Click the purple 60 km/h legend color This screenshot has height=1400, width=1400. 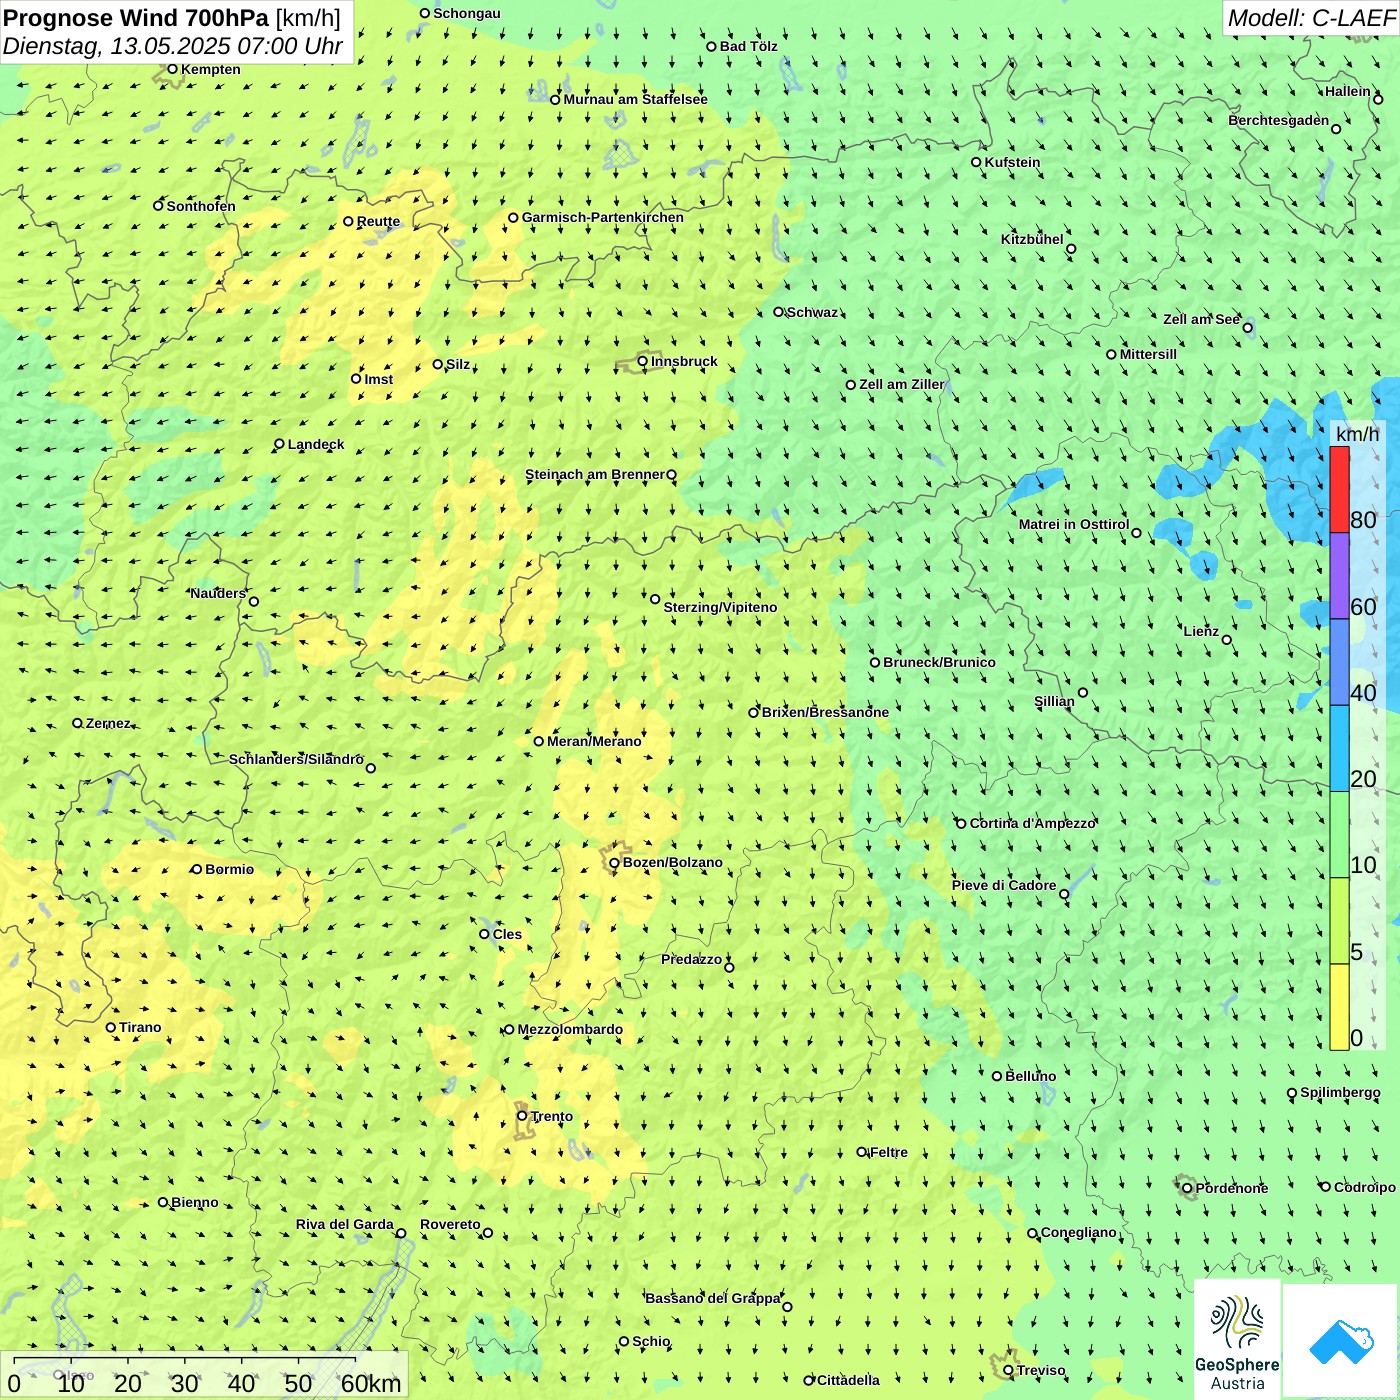[1339, 576]
